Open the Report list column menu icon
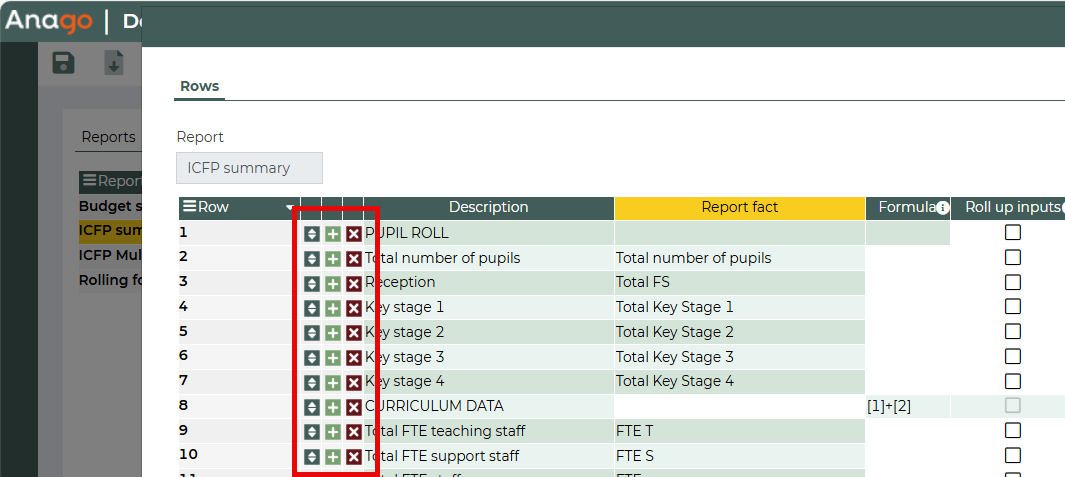 coord(90,181)
